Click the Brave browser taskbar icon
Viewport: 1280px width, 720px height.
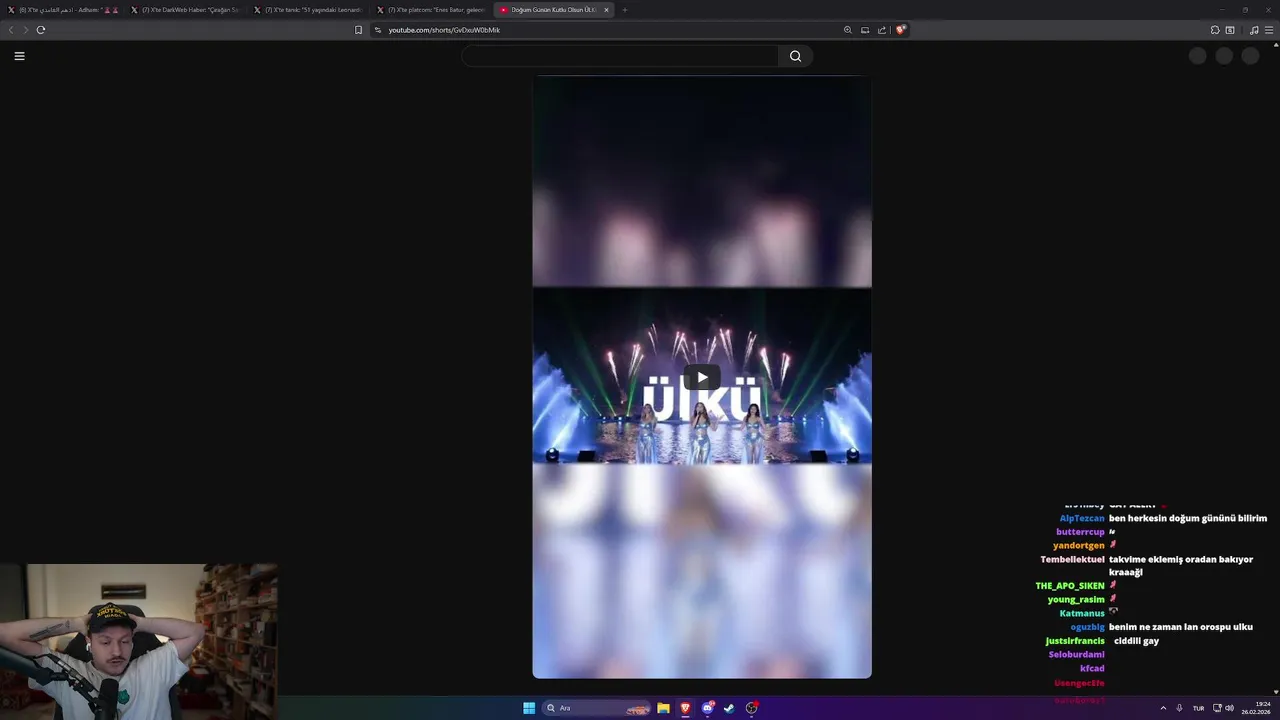point(685,708)
